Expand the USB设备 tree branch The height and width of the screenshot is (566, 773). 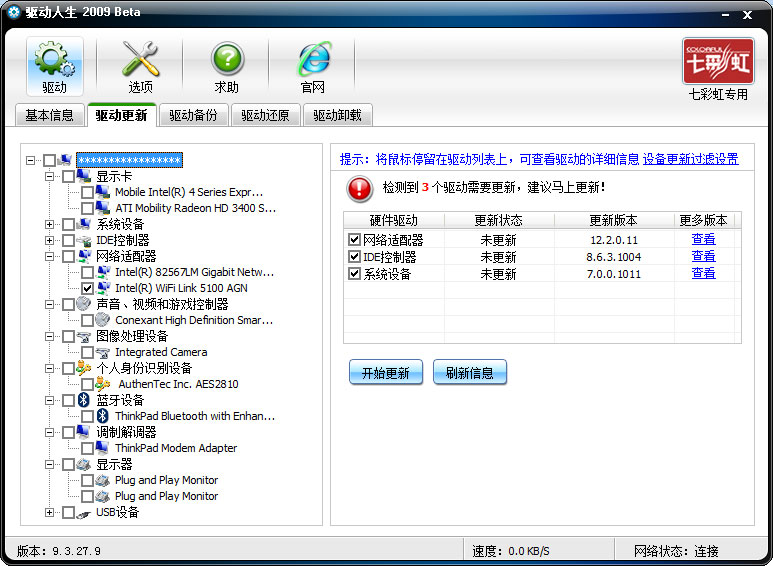49,512
